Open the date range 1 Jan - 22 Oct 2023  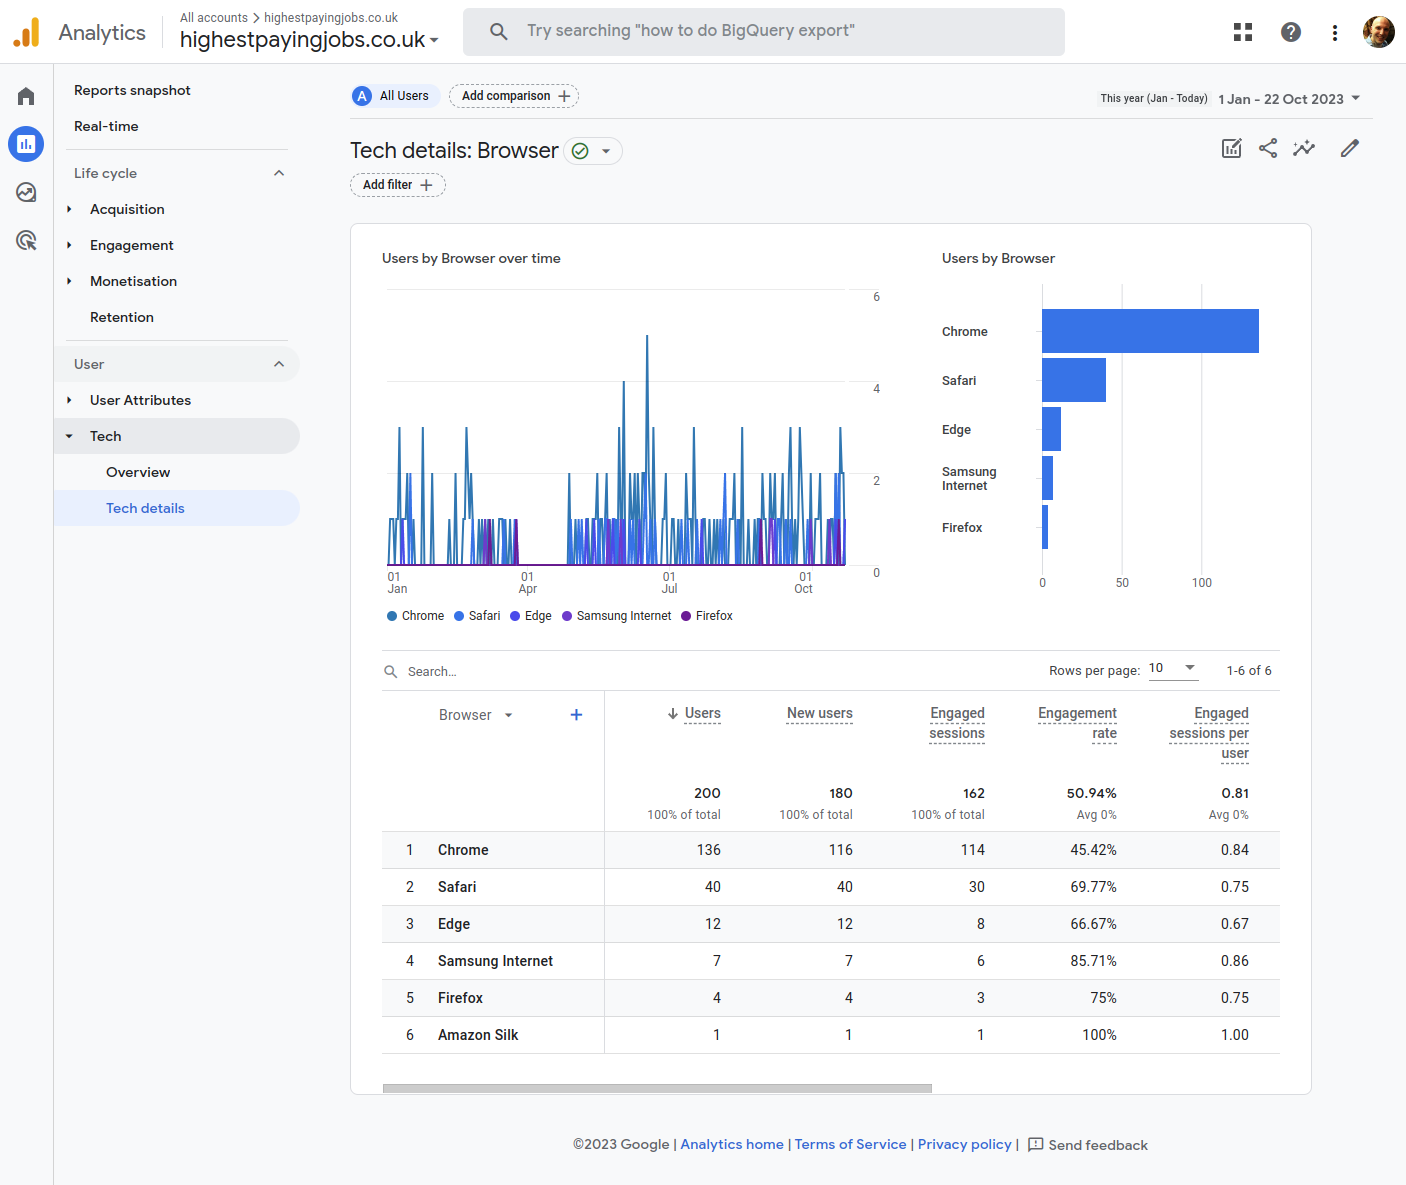click(1289, 99)
